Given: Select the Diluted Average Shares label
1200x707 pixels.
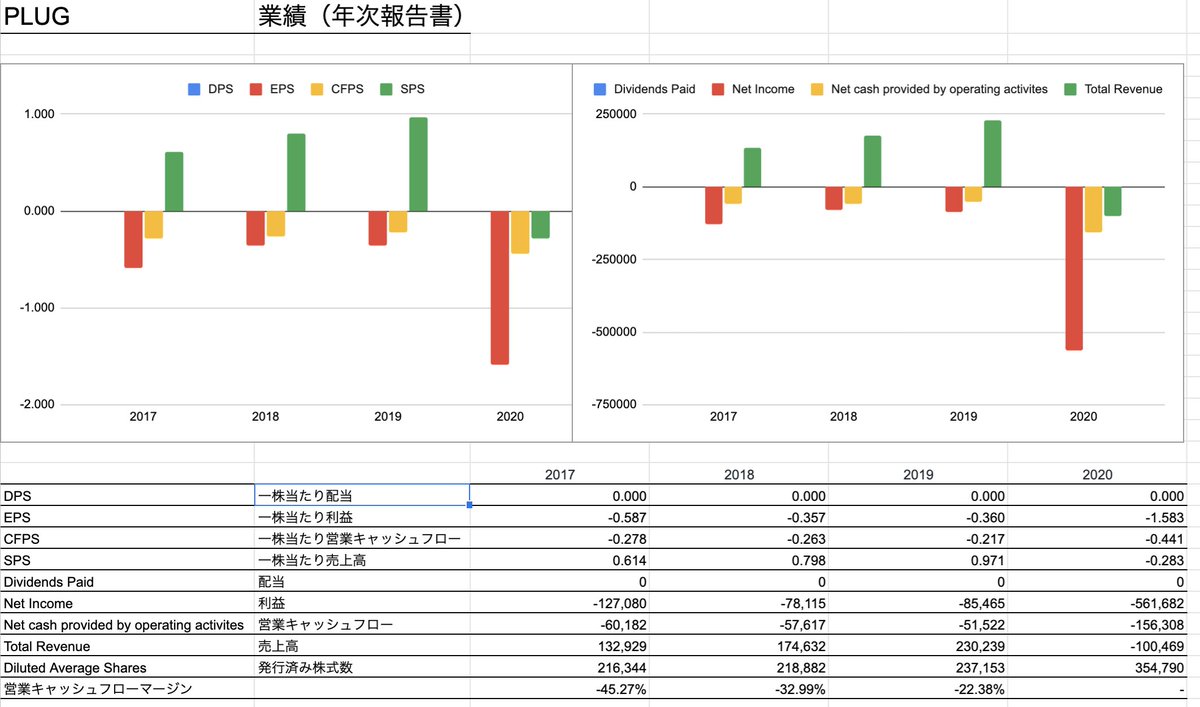Looking at the screenshot, I should 127,668.
